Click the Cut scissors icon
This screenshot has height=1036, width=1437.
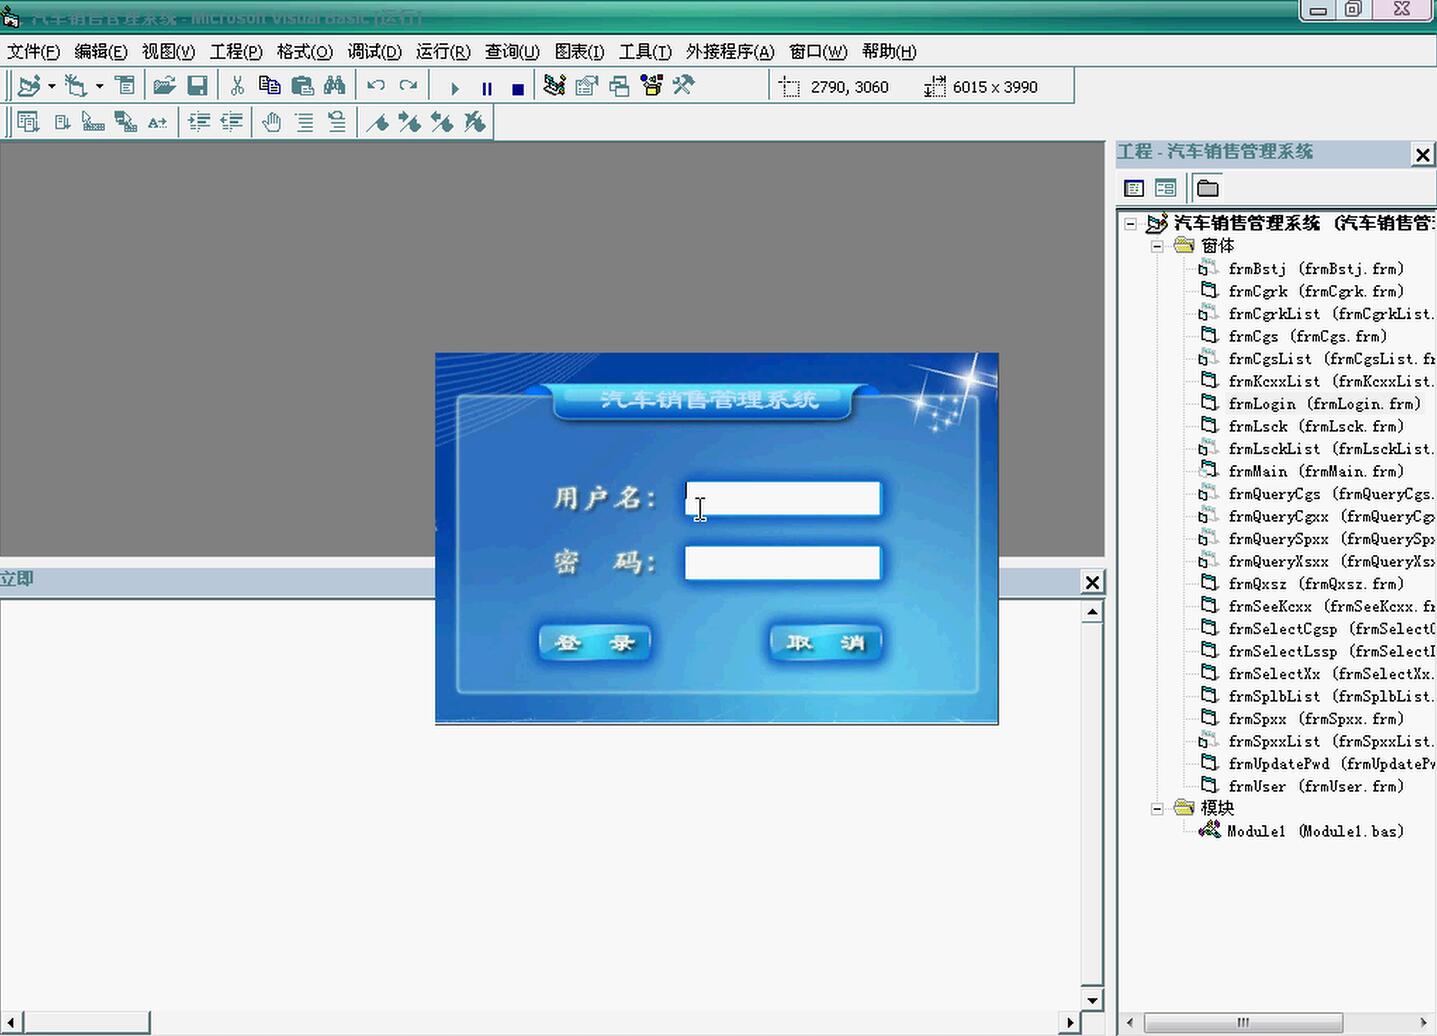(237, 87)
